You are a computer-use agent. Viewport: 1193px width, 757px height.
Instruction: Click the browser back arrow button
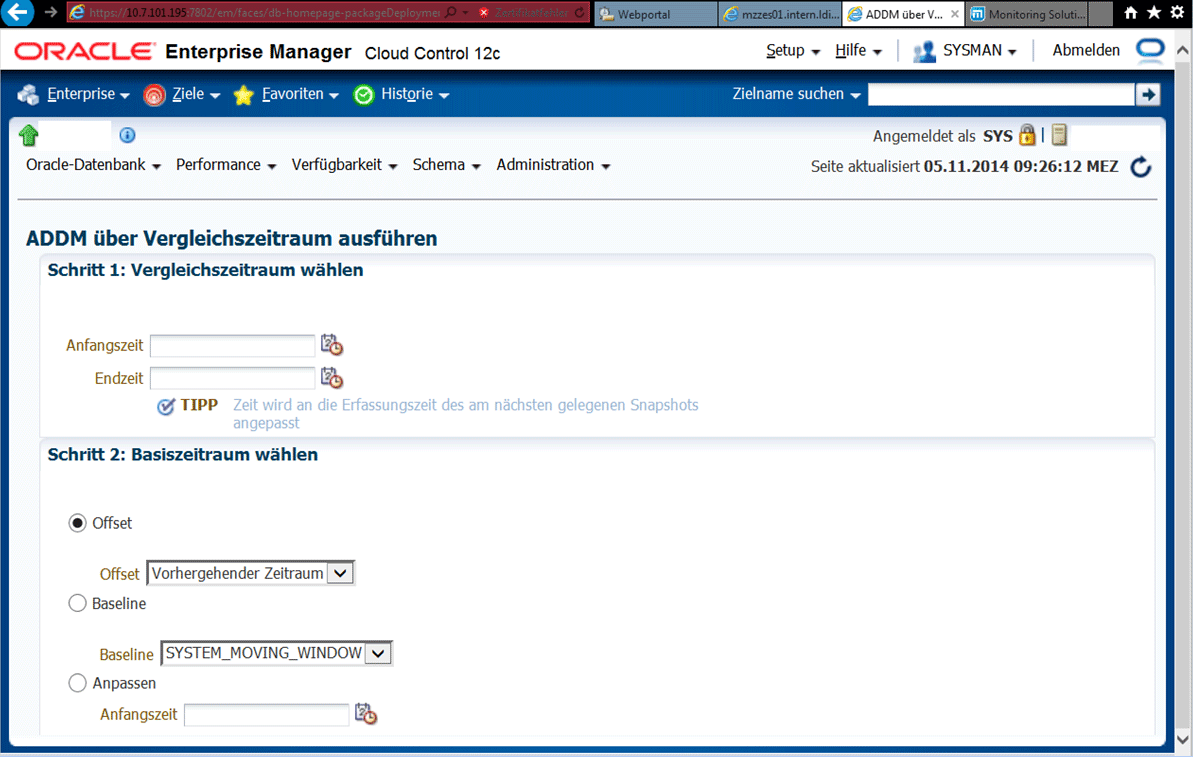click(19, 14)
